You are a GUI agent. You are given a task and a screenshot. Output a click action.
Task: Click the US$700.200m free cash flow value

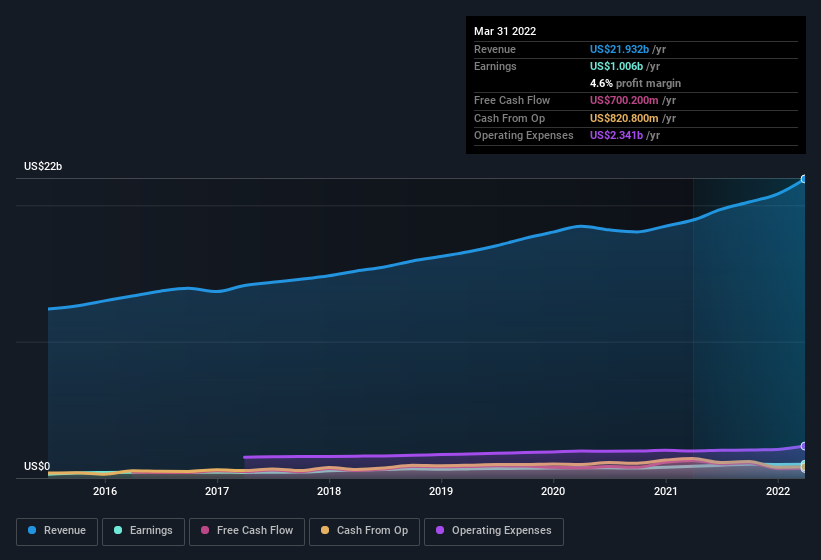[x=624, y=100]
